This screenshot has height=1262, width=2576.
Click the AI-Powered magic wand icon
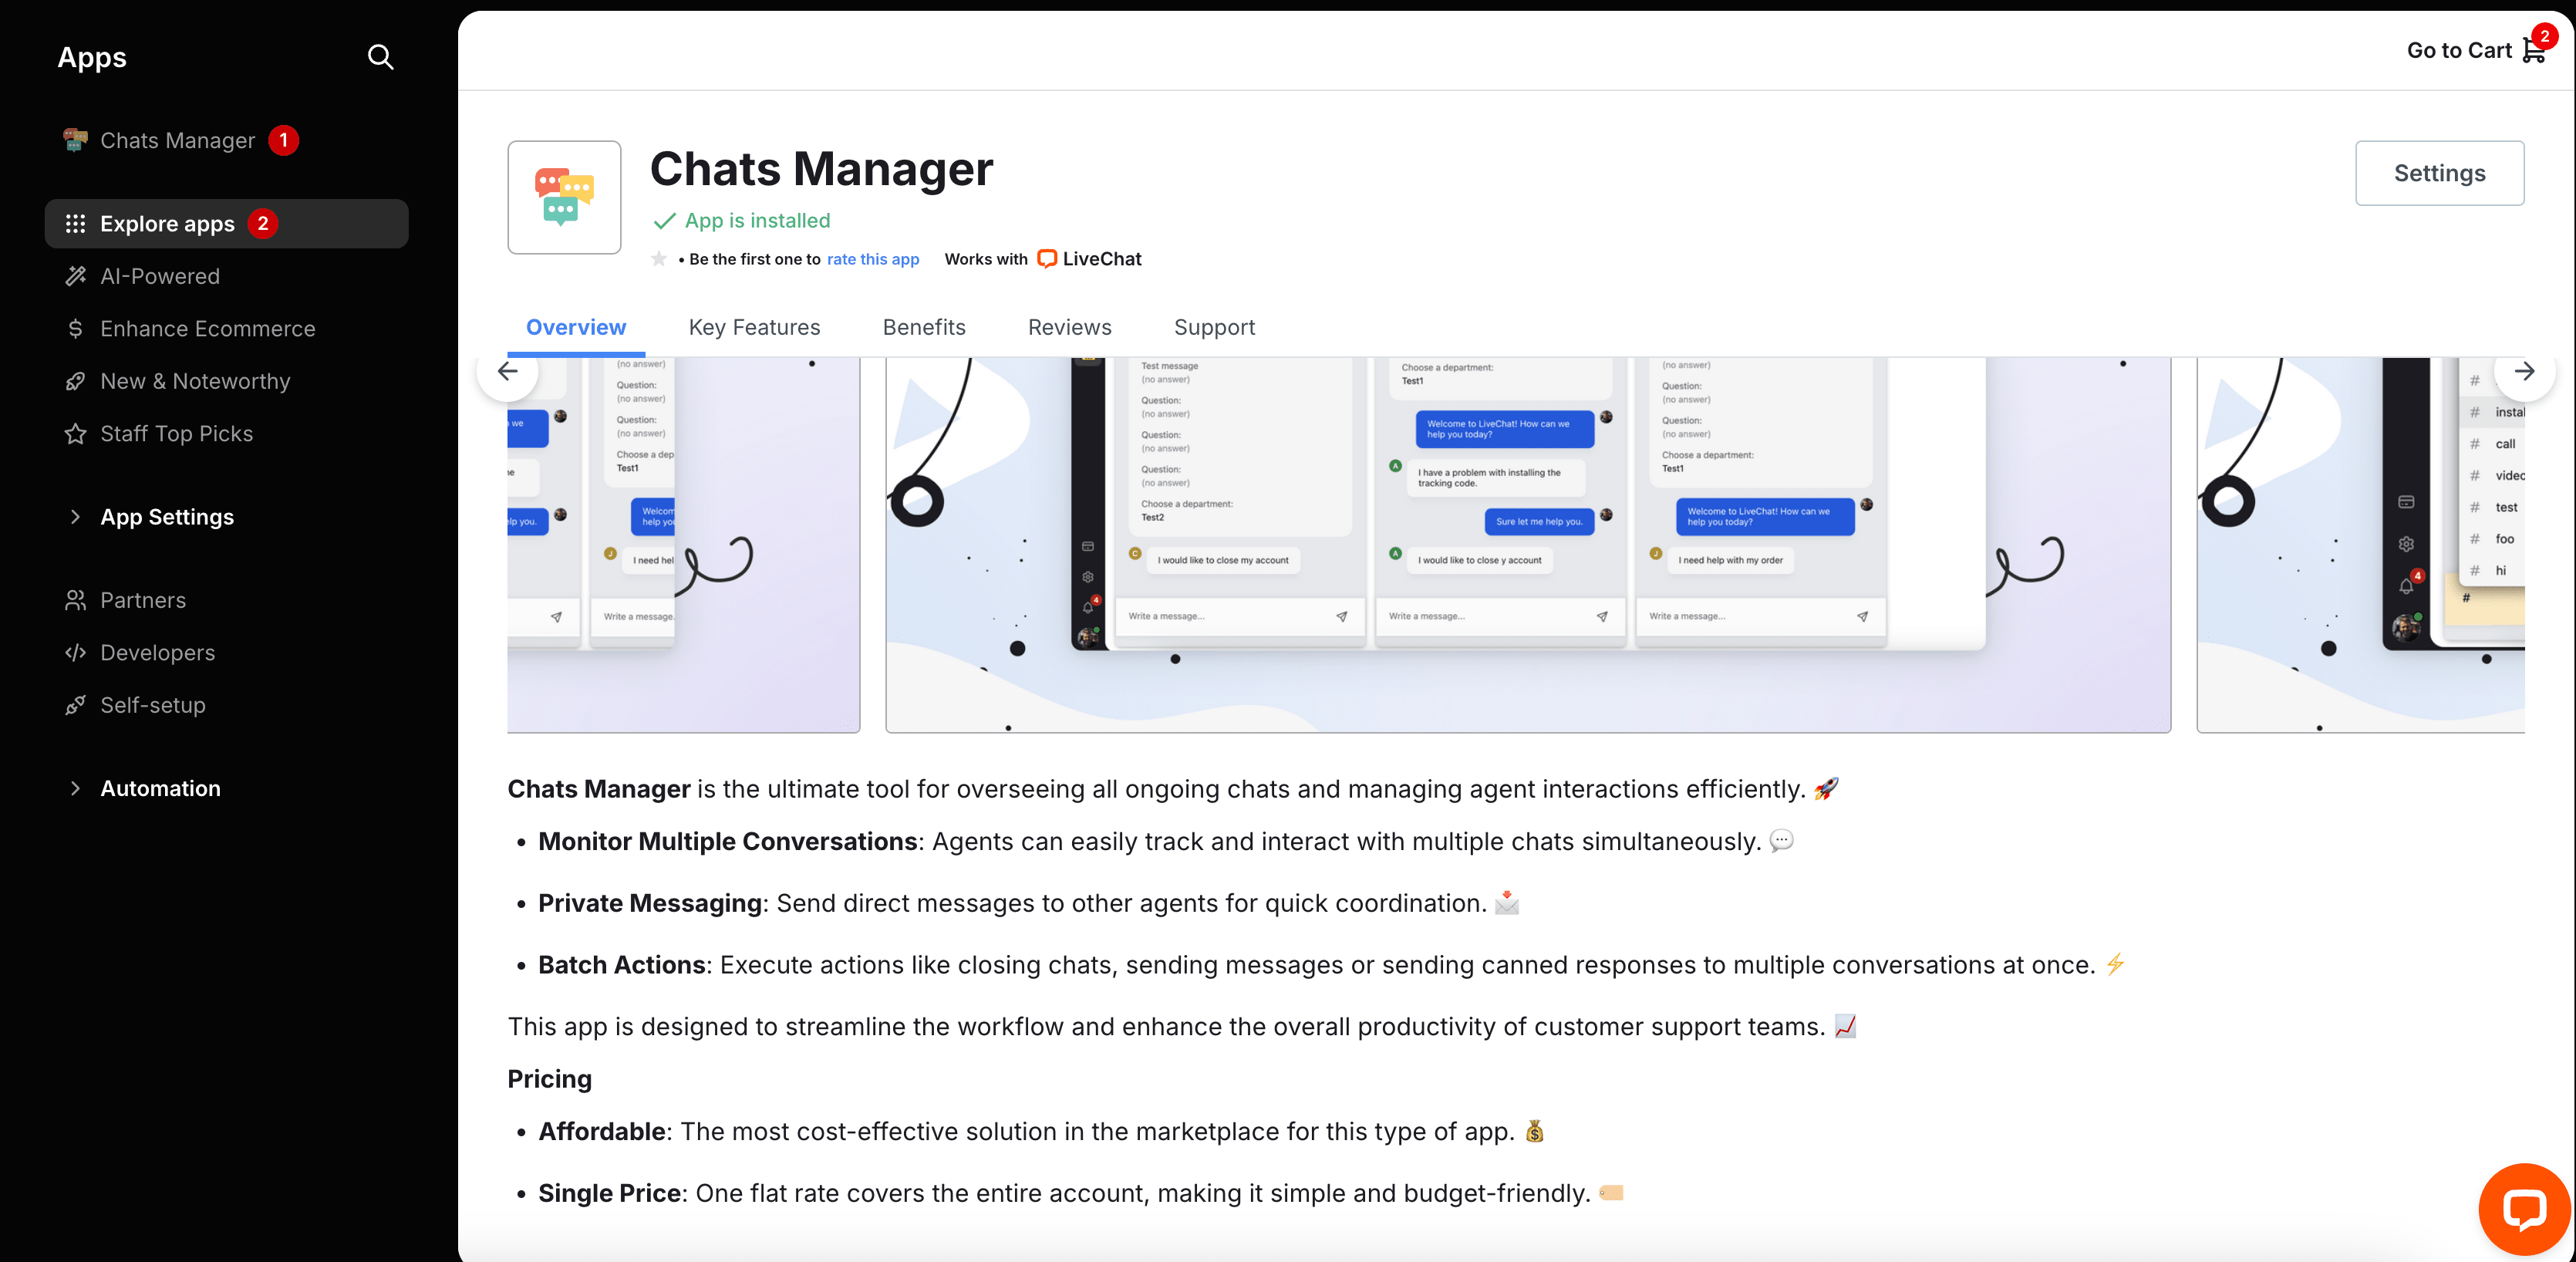click(75, 276)
